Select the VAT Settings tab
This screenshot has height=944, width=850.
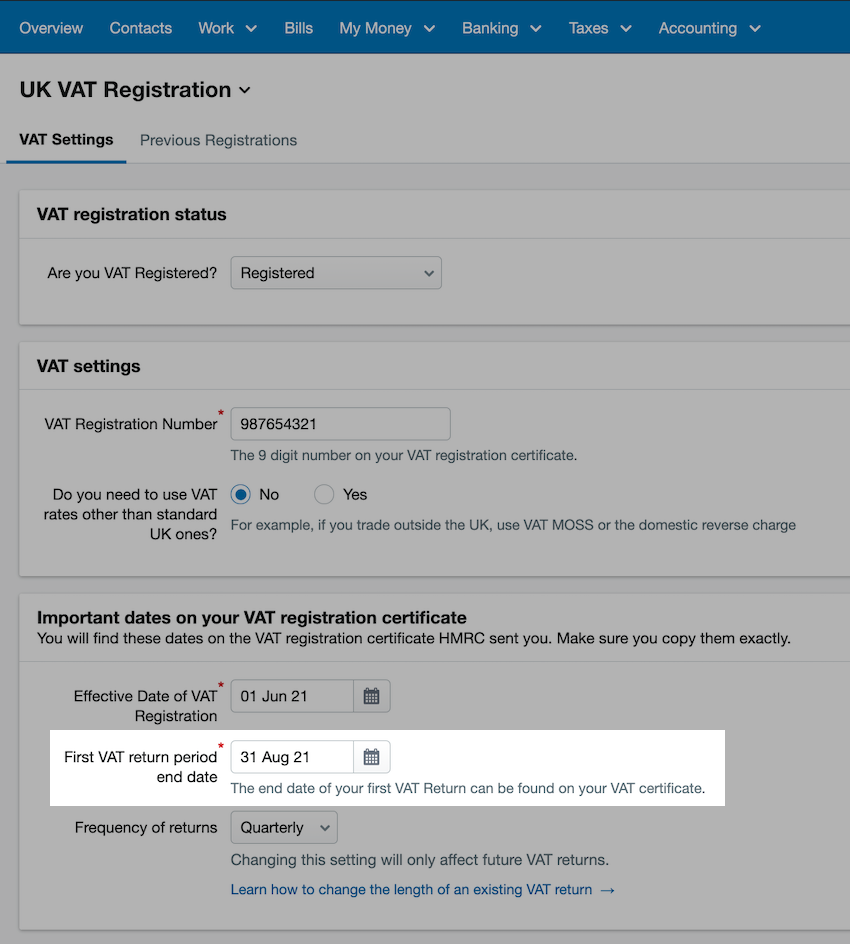(x=66, y=140)
